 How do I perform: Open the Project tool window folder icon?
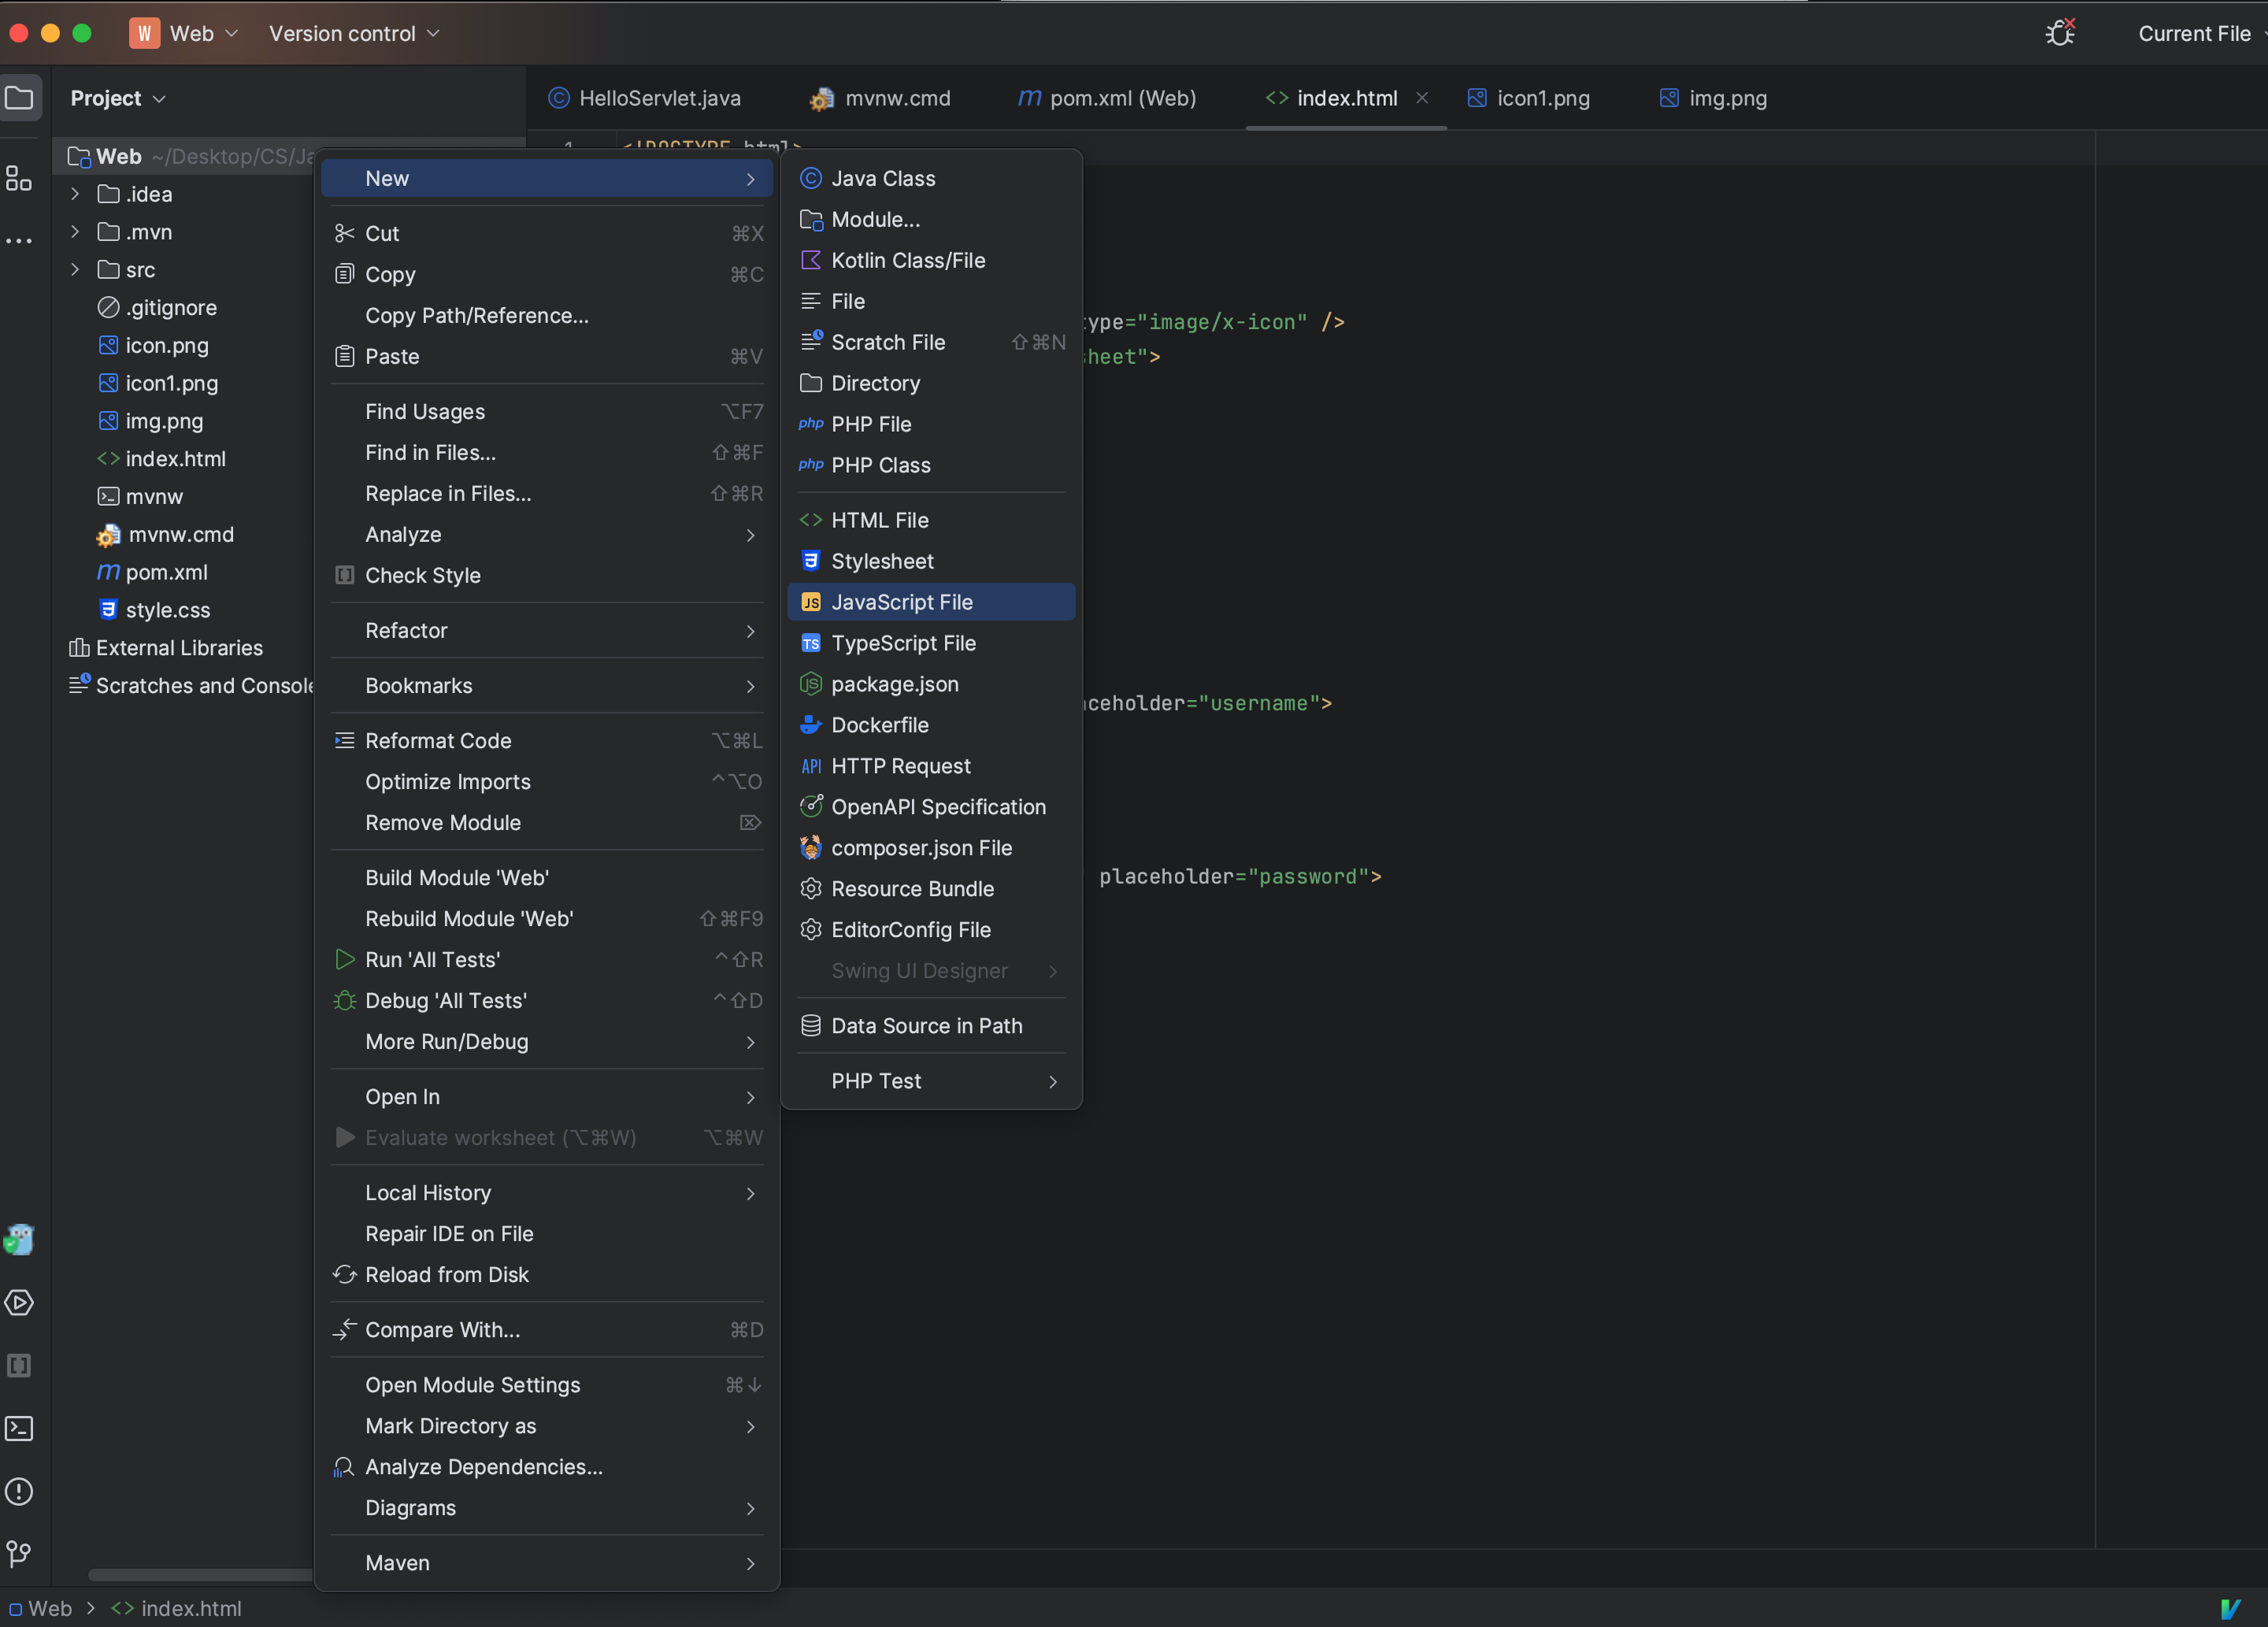(20, 97)
